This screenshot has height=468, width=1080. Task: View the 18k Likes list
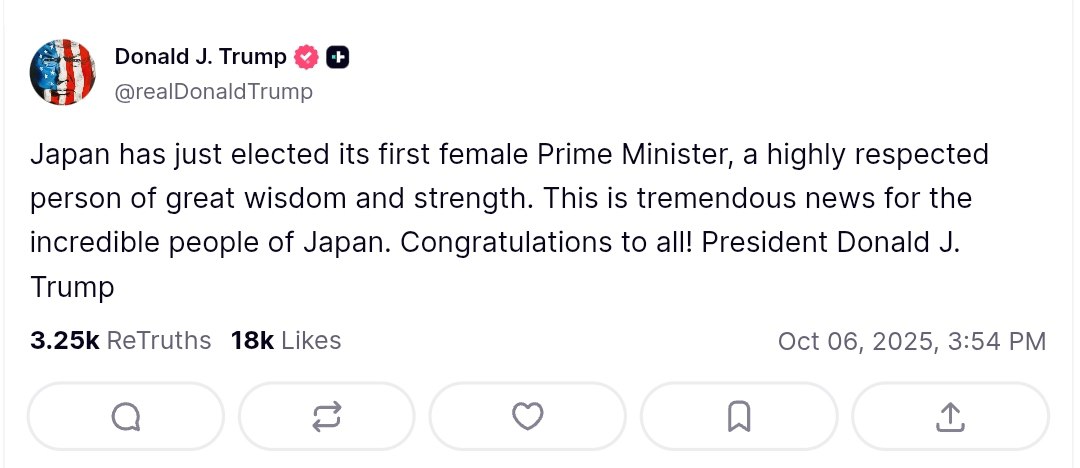[x=286, y=341]
